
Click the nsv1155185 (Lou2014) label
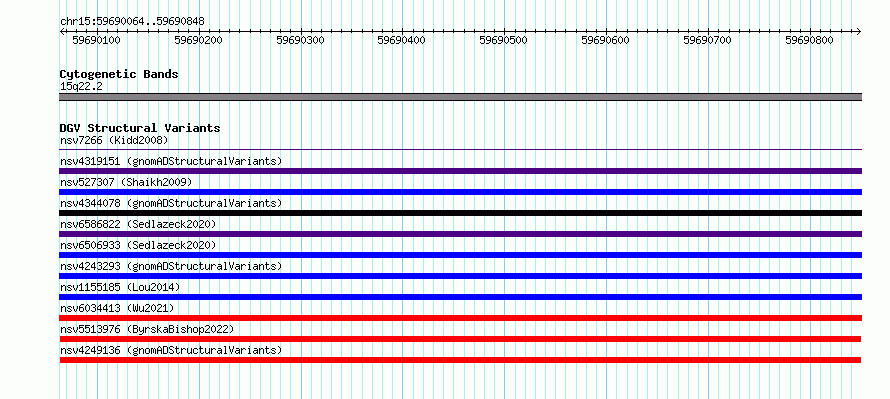[x=120, y=287]
